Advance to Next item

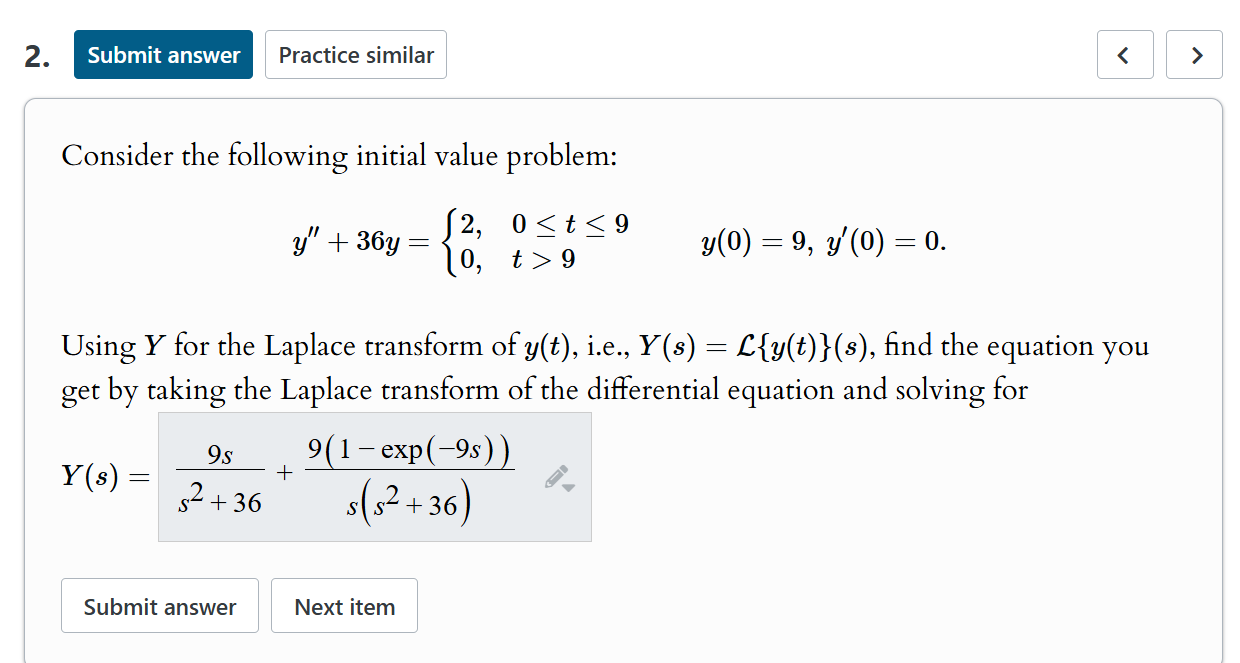click(x=344, y=605)
